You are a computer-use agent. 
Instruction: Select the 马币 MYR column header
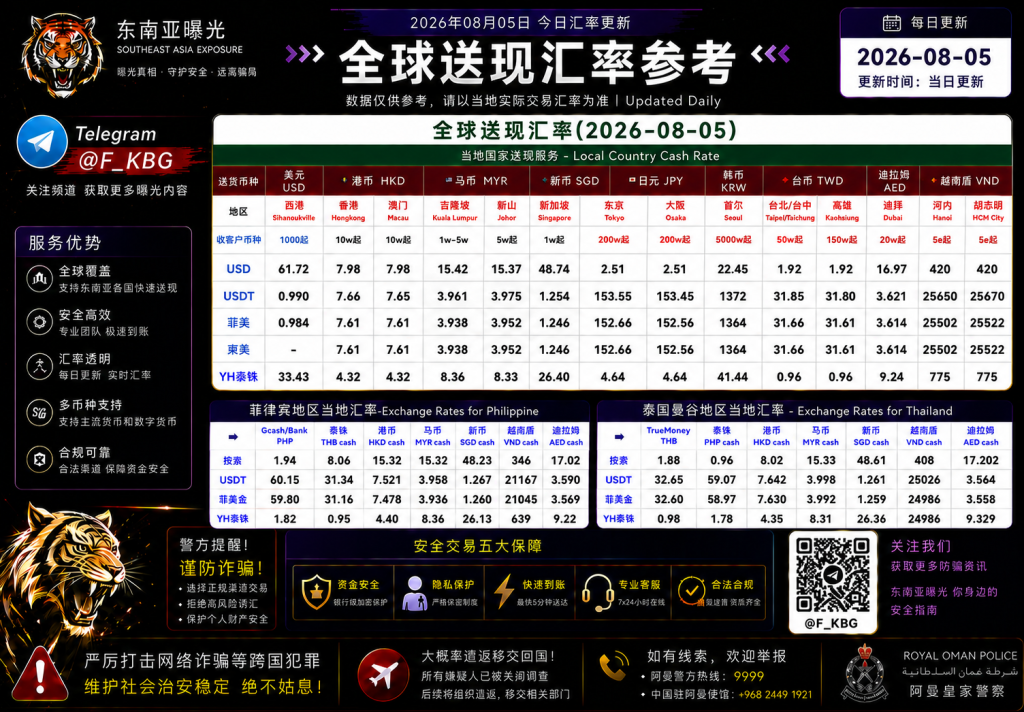476,181
